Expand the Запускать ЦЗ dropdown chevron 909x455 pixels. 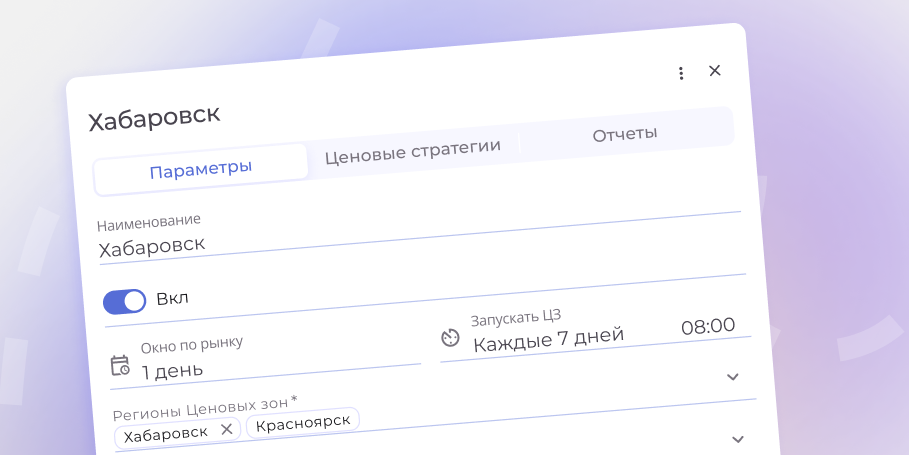[x=732, y=377]
